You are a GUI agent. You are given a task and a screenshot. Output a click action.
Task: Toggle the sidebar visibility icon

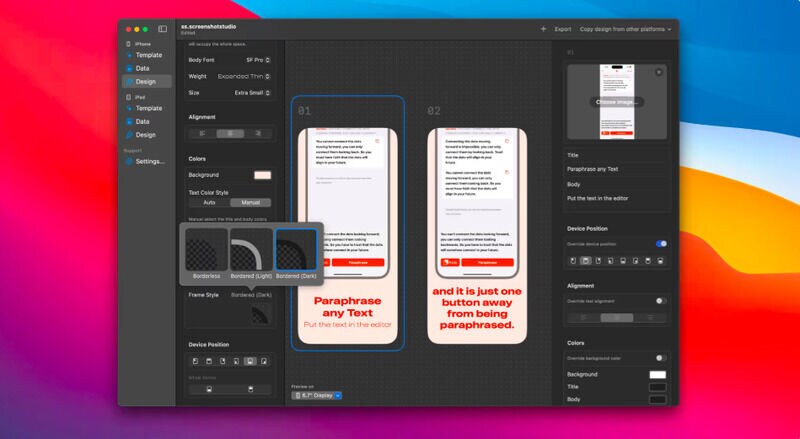pyautogui.click(x=163, y=29)
